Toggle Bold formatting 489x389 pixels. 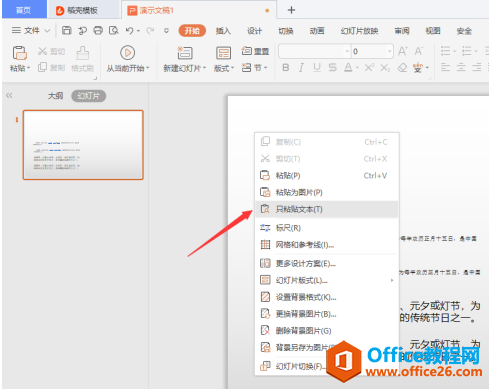coord(286,68)
